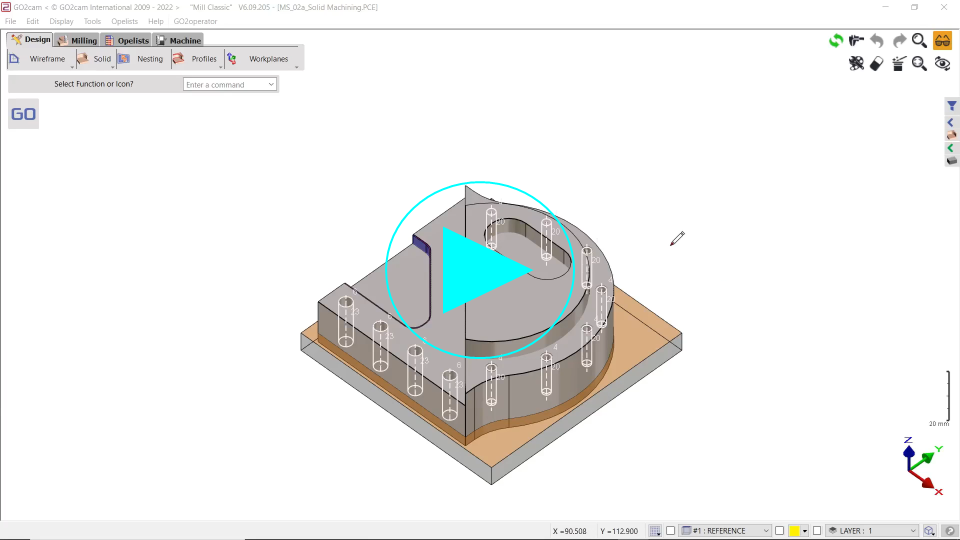This screenshot has height=540, width=960.
Task: Select the caliper measure tool
Action: tap(856, 41)
